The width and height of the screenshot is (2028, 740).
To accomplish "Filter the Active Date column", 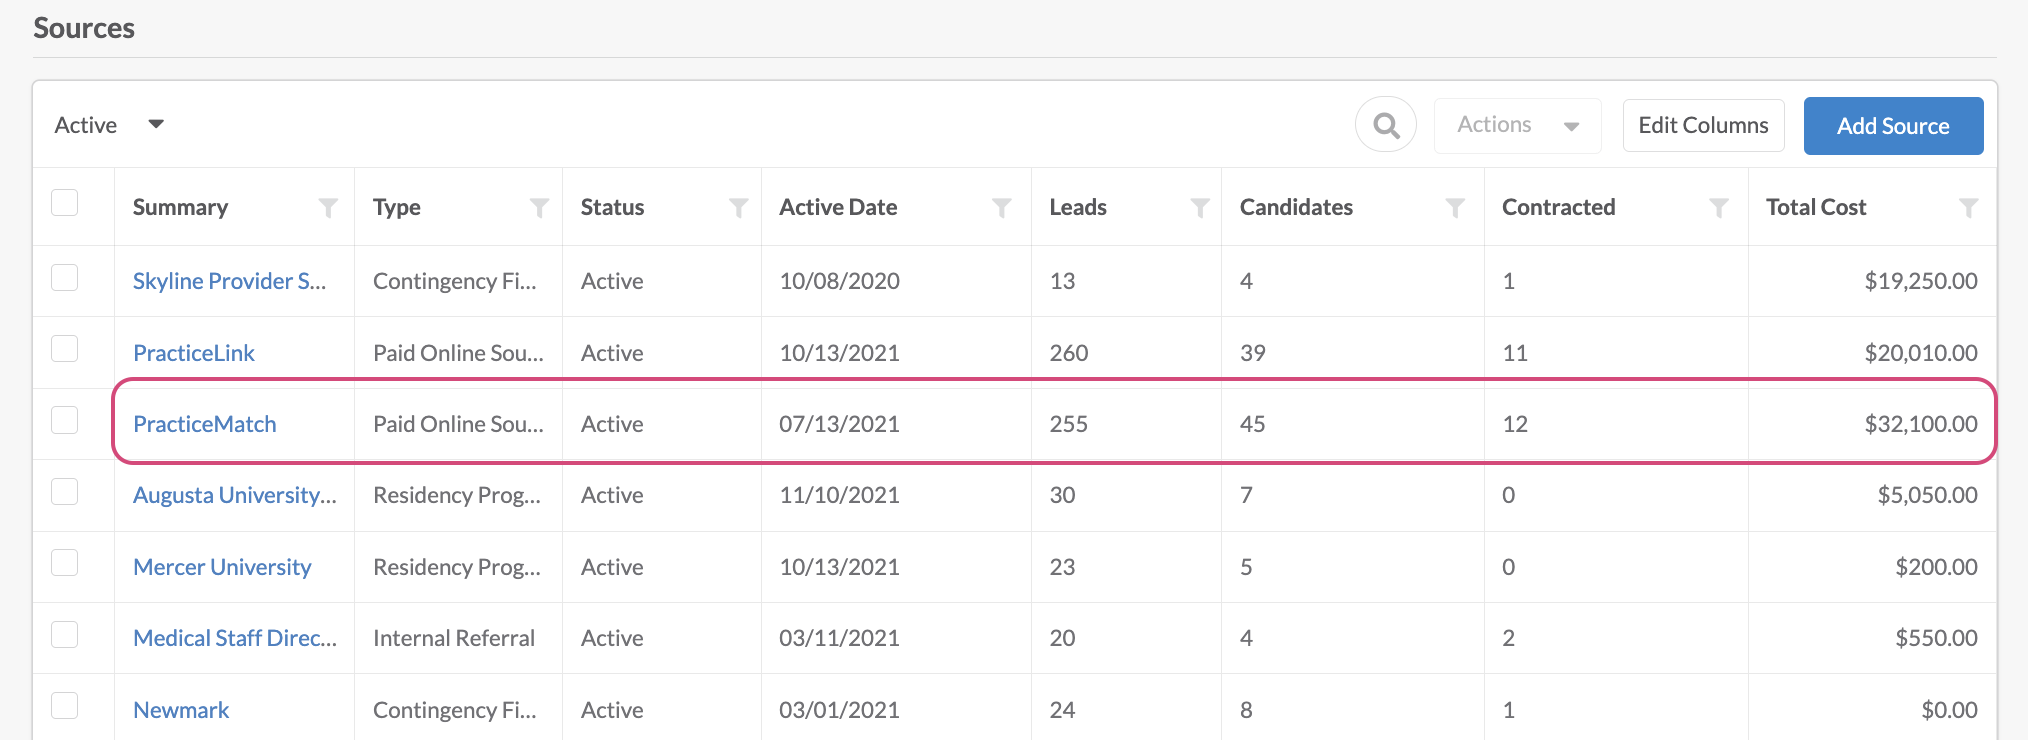I will click(x=1001, y=208).
